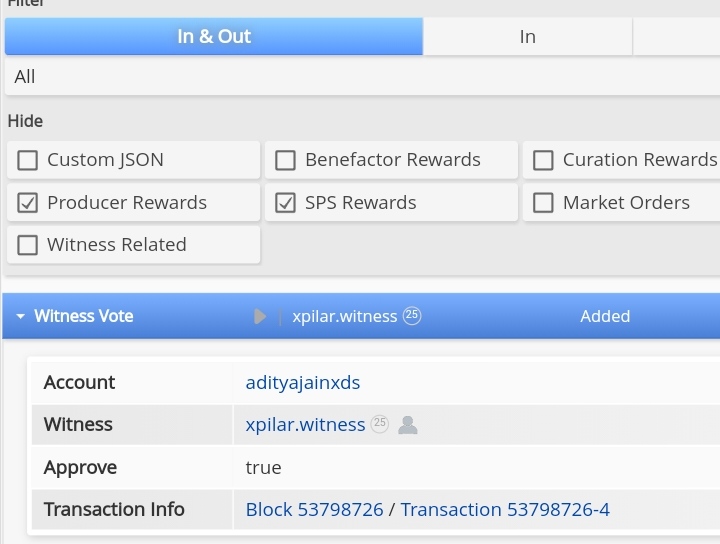Screen dimensions: 720x544
Task: Toggle the Market Orders checkbox
Action: click(x=544, y=203)
